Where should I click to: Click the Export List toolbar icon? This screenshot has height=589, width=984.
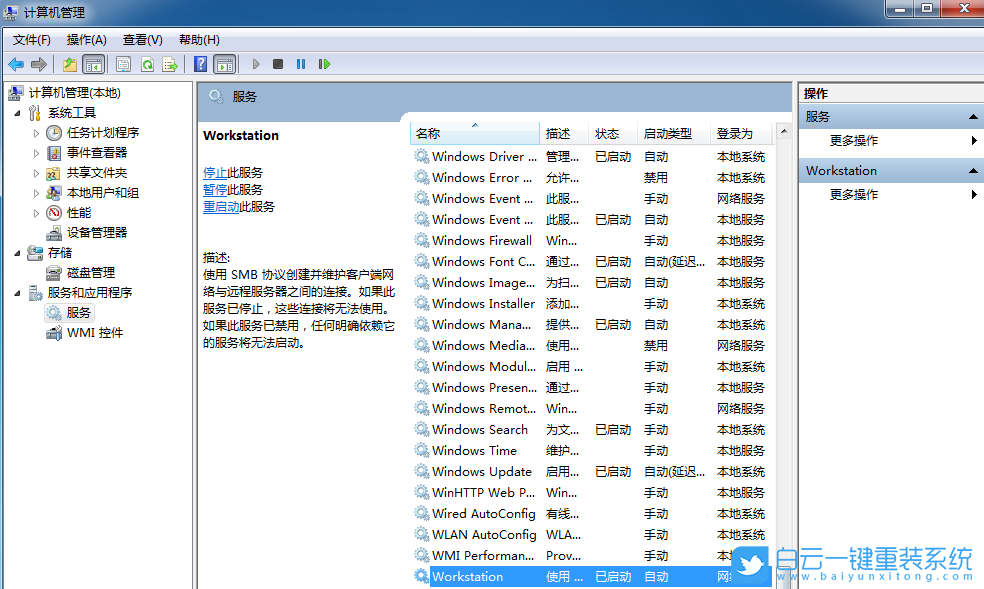pos(171,64)
